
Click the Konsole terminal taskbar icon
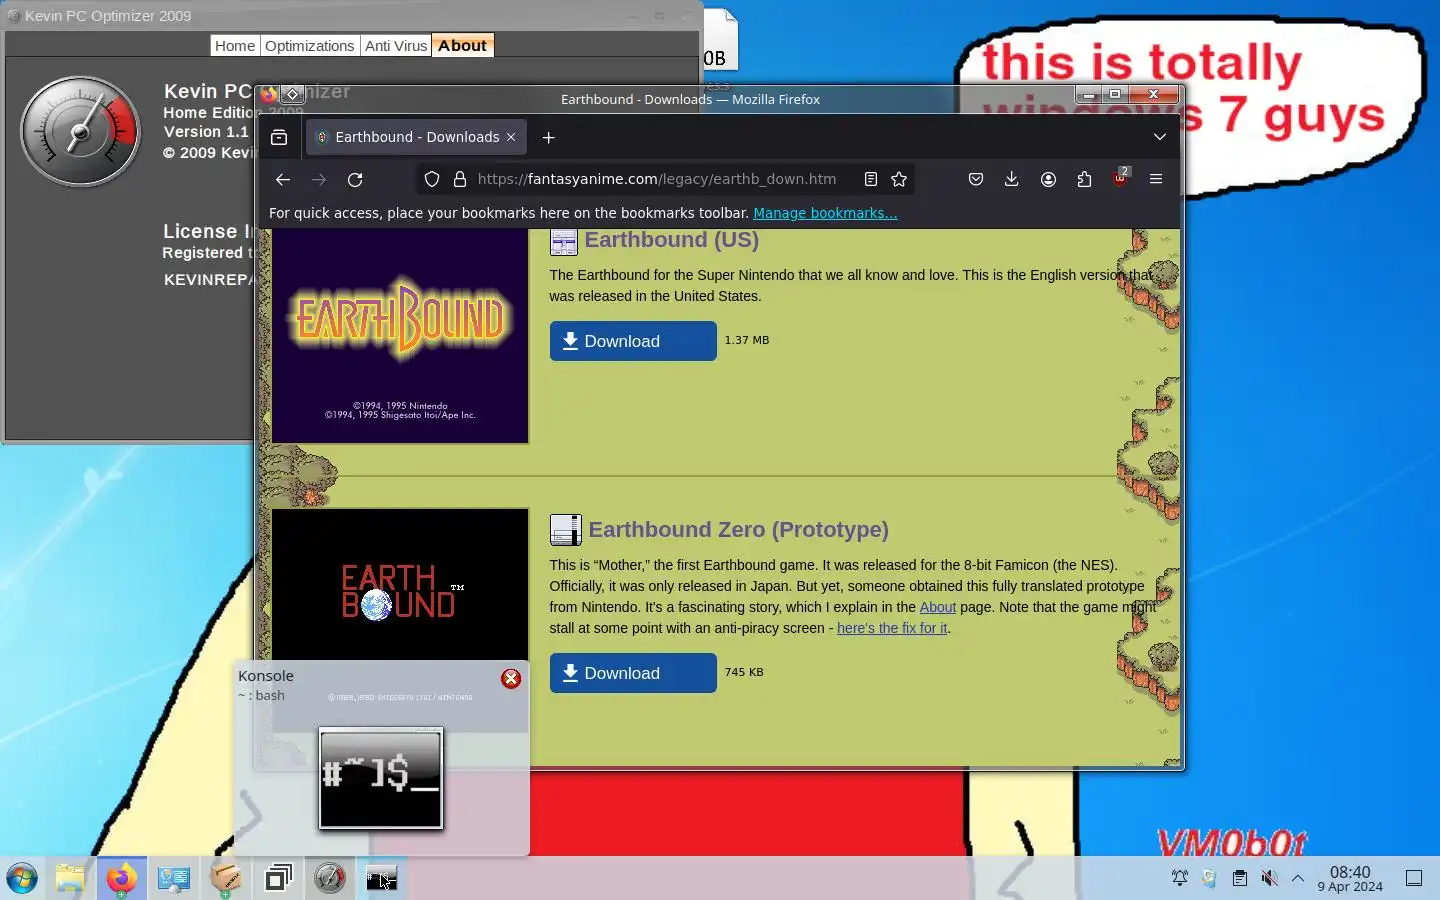click(x=382, y=879)
